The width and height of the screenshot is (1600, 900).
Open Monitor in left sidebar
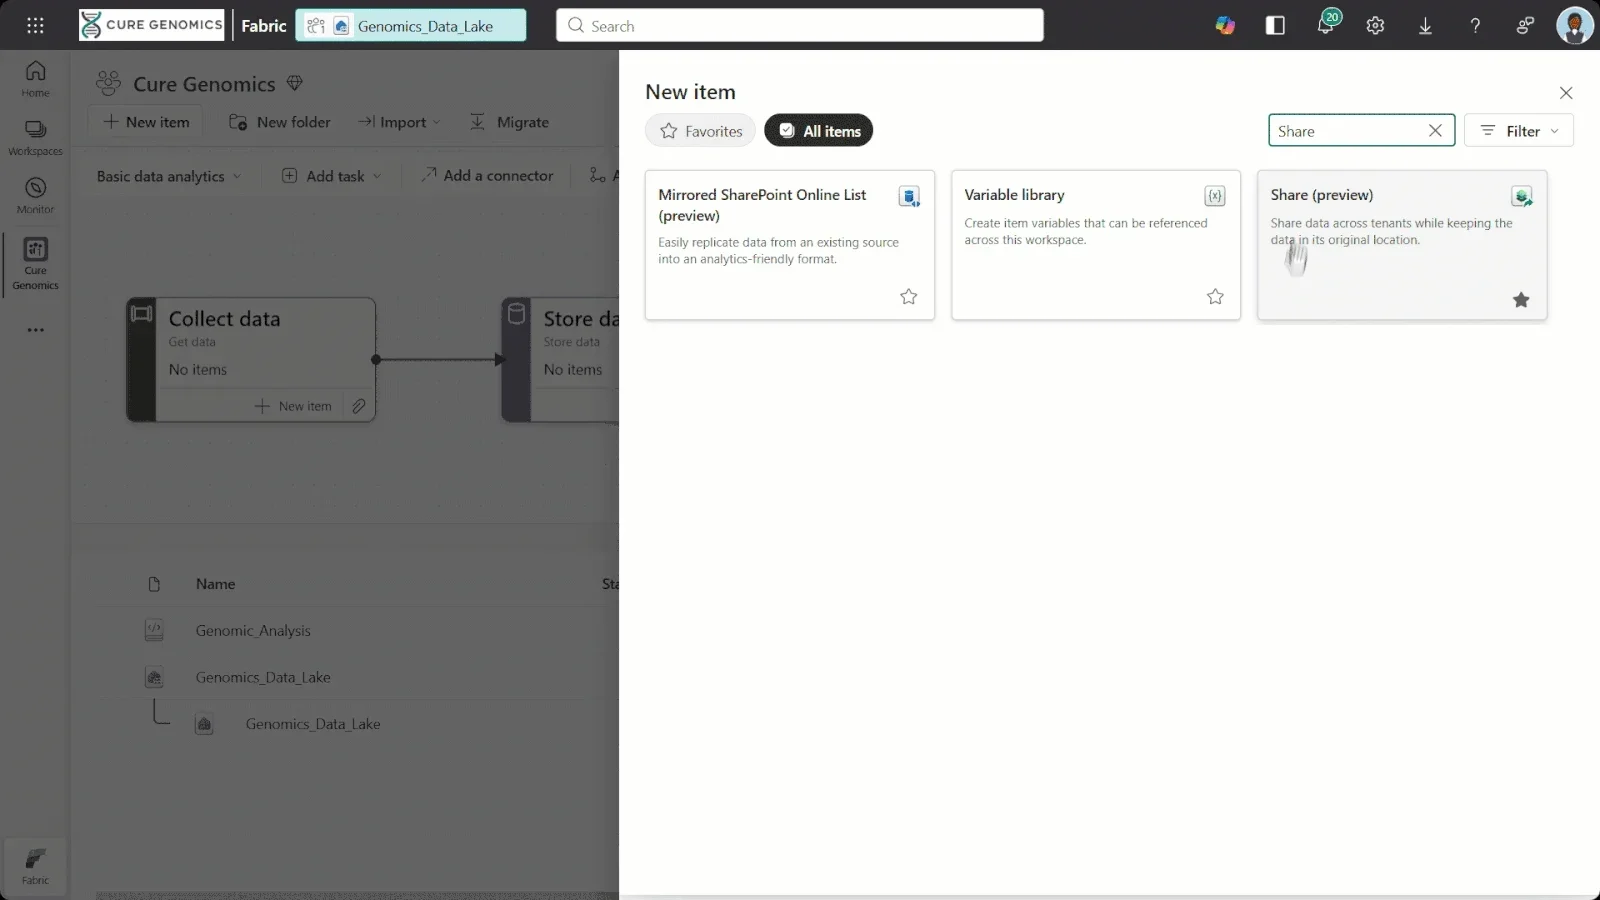(35, 195)
